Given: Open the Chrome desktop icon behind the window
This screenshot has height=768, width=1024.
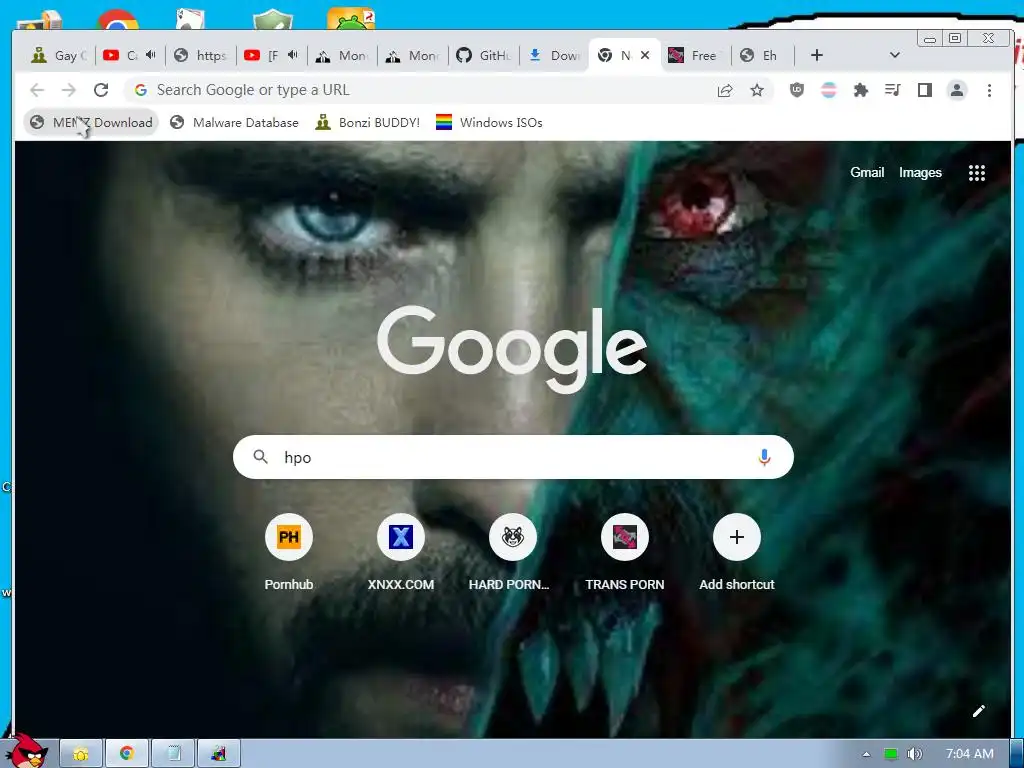Looking at the screenshot, I should (118, 20).
